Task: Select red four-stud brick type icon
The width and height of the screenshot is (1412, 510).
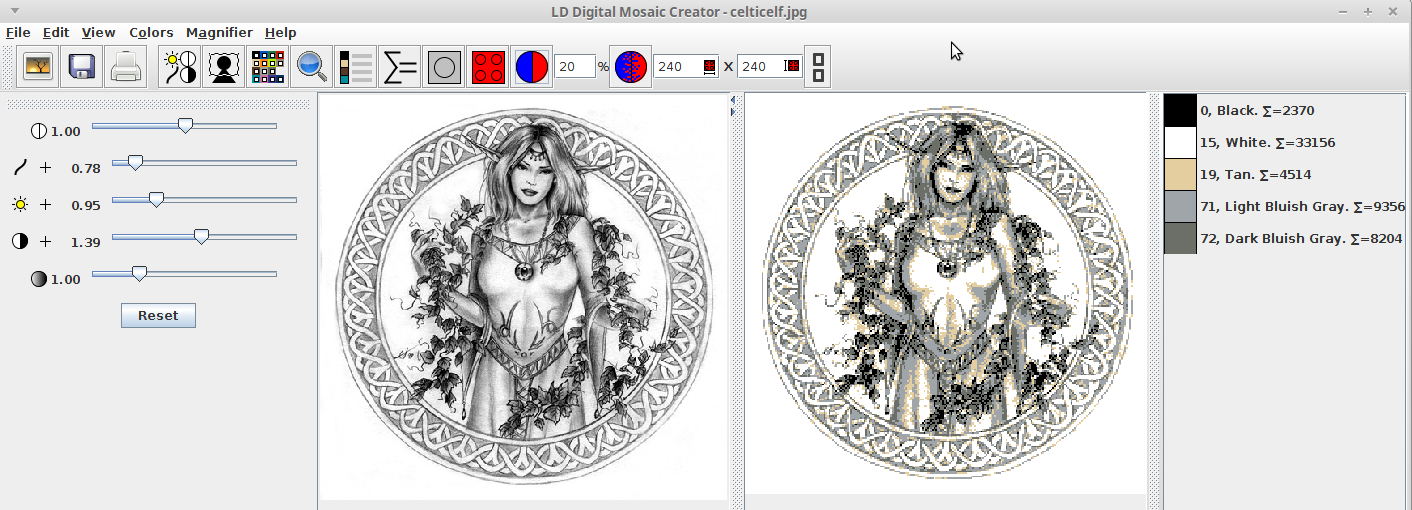Action: click(487, 67)
